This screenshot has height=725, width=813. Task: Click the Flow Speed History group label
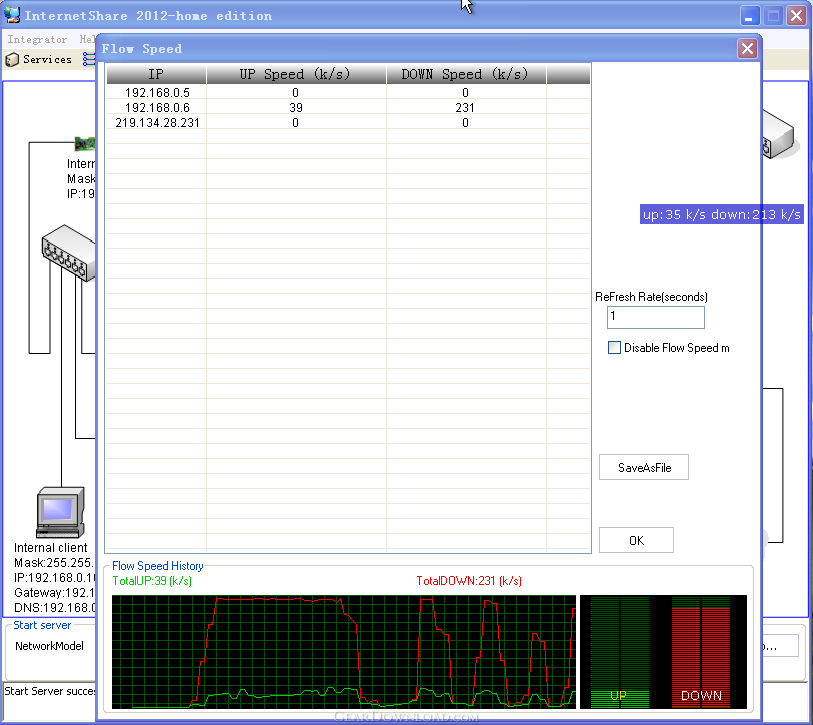pyautogui.click(x=158, y=566)
